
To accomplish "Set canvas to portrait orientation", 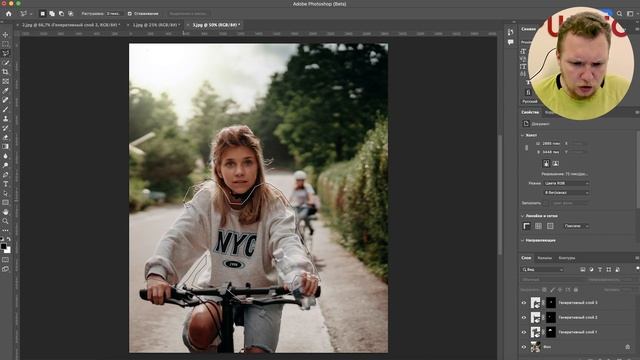I will pos(546,163).
